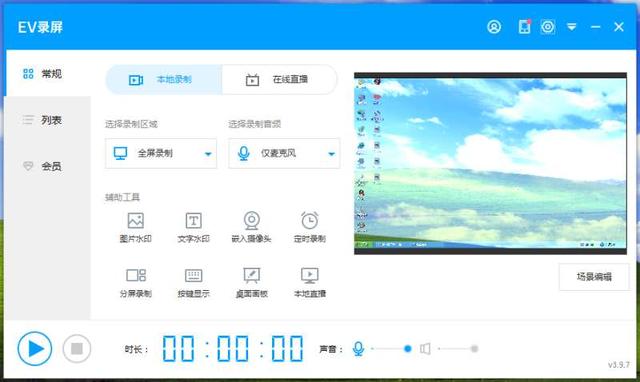640x382 pixels.
Task: Open the 定时录制 scheduled recording tool
Action: [x=310, y=228]
